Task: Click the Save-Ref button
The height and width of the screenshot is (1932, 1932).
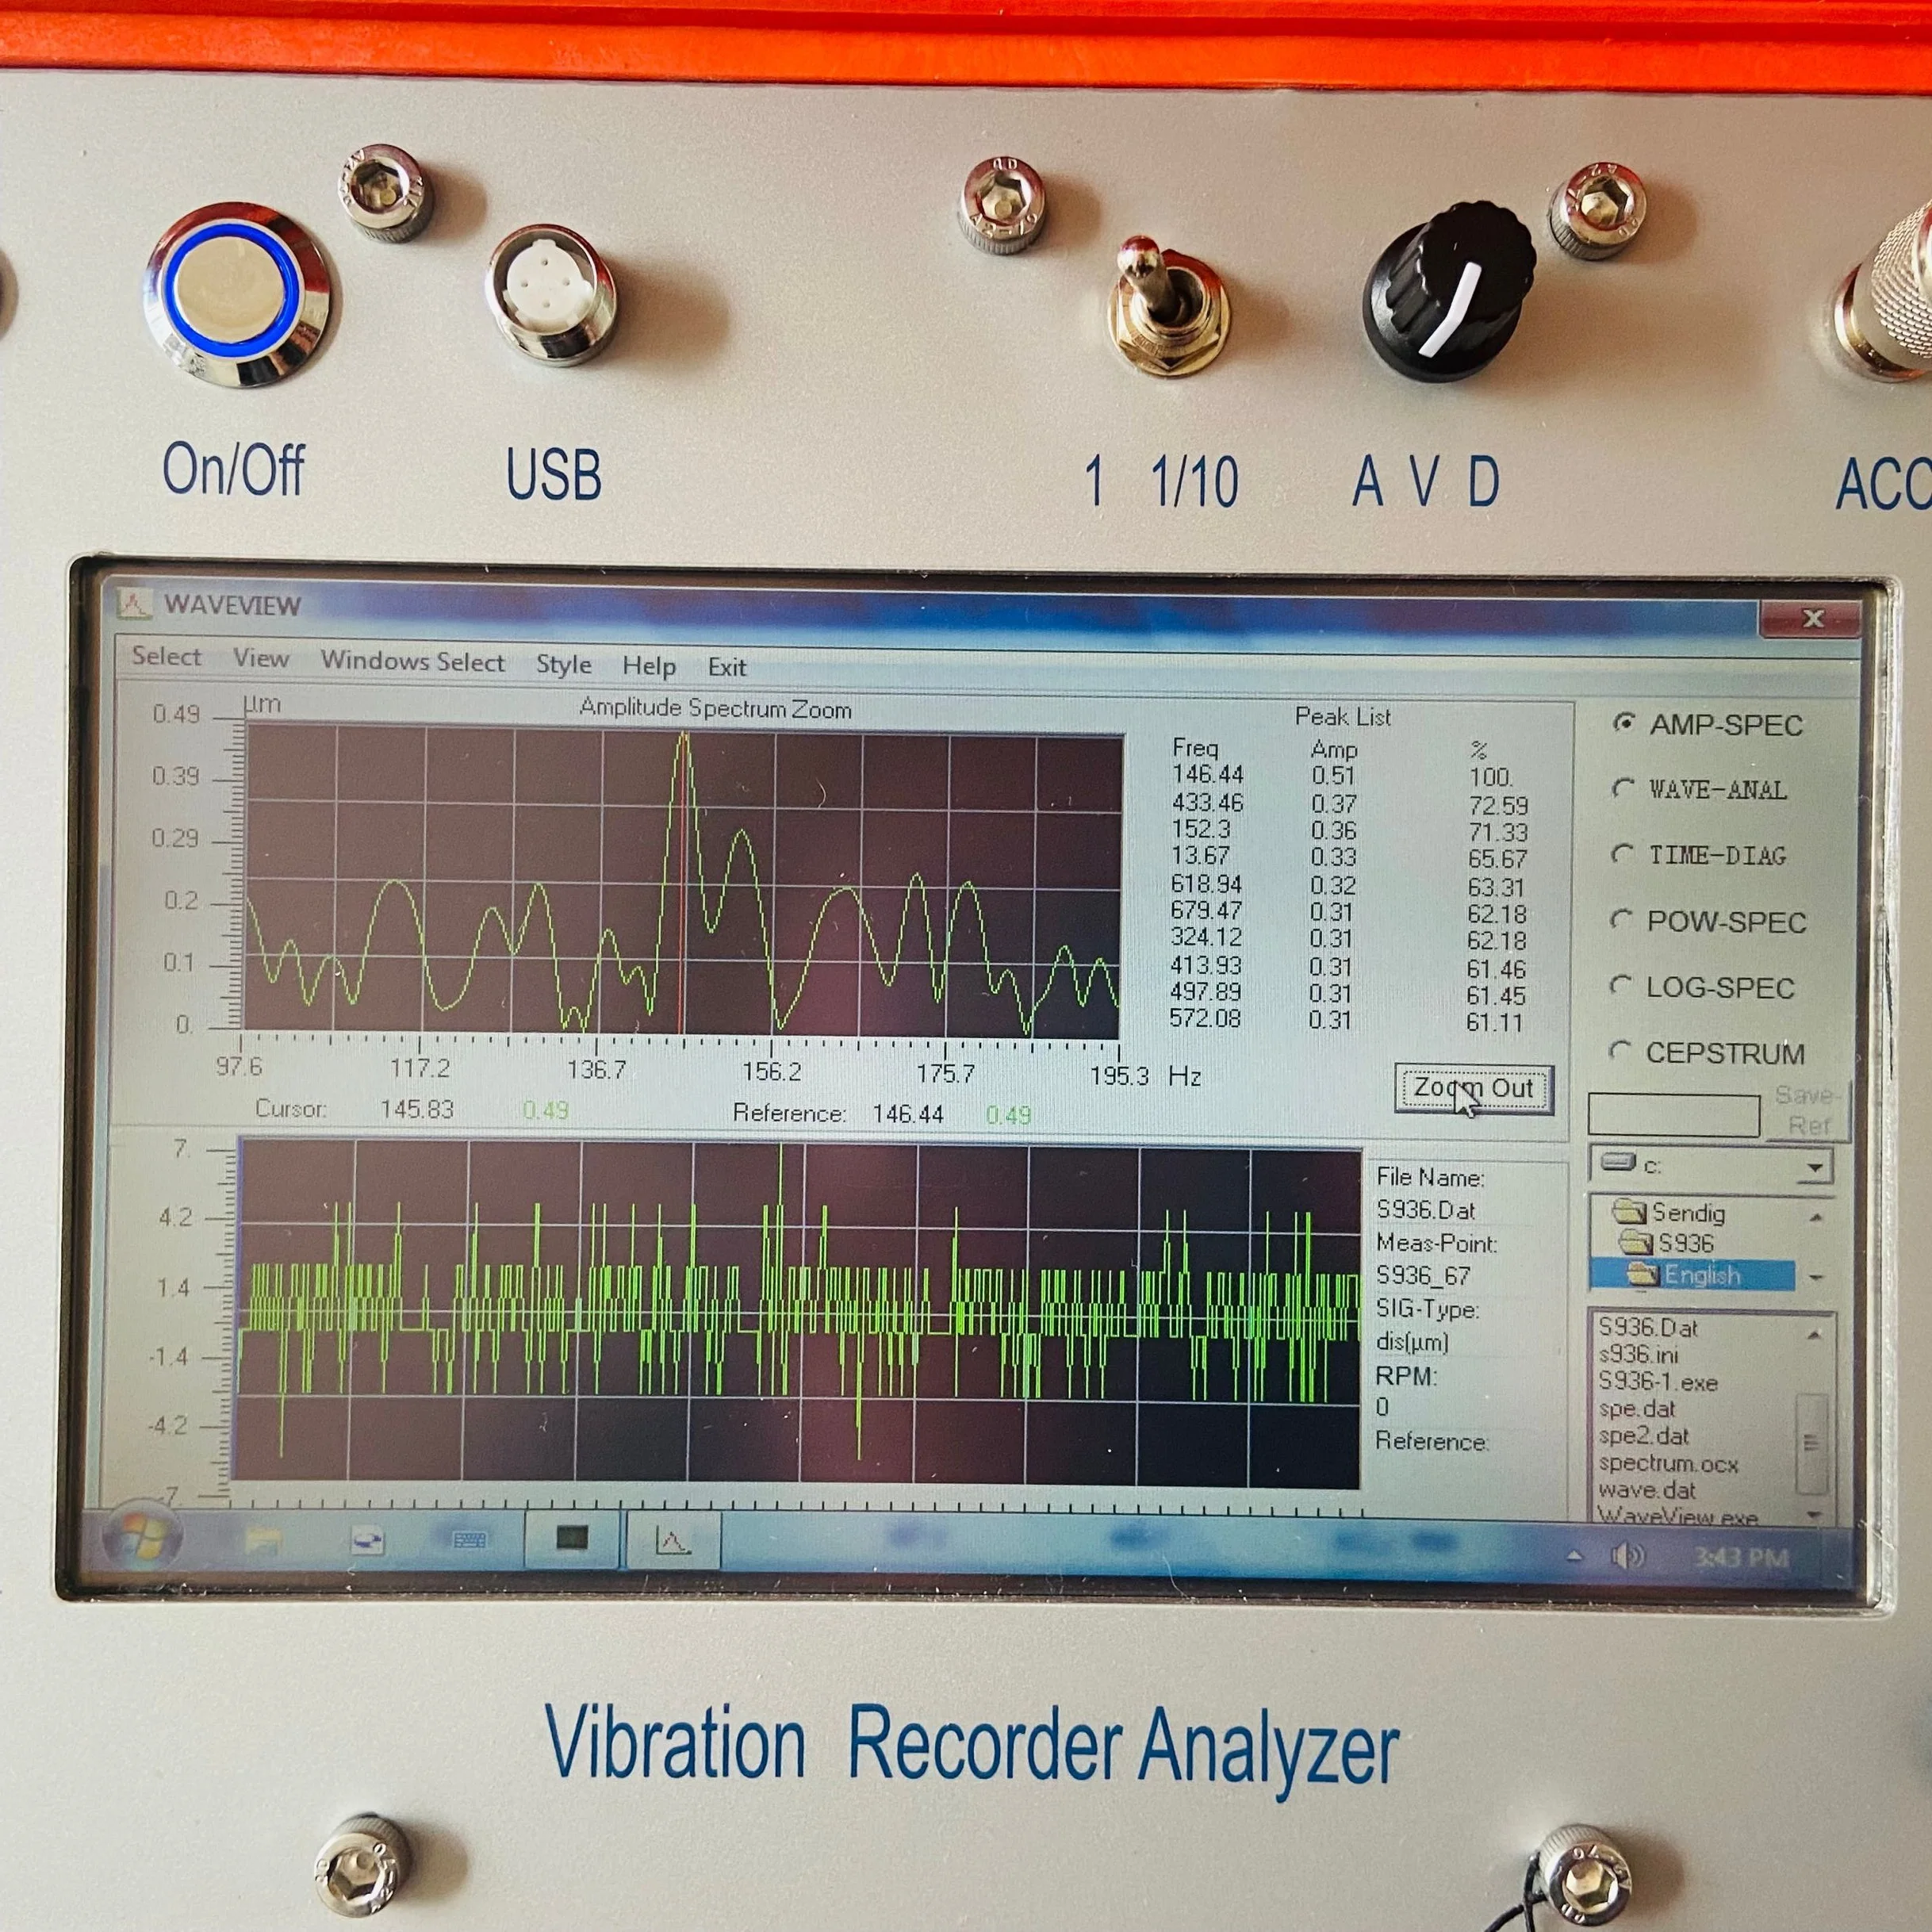Action: coord(1805,1107)
